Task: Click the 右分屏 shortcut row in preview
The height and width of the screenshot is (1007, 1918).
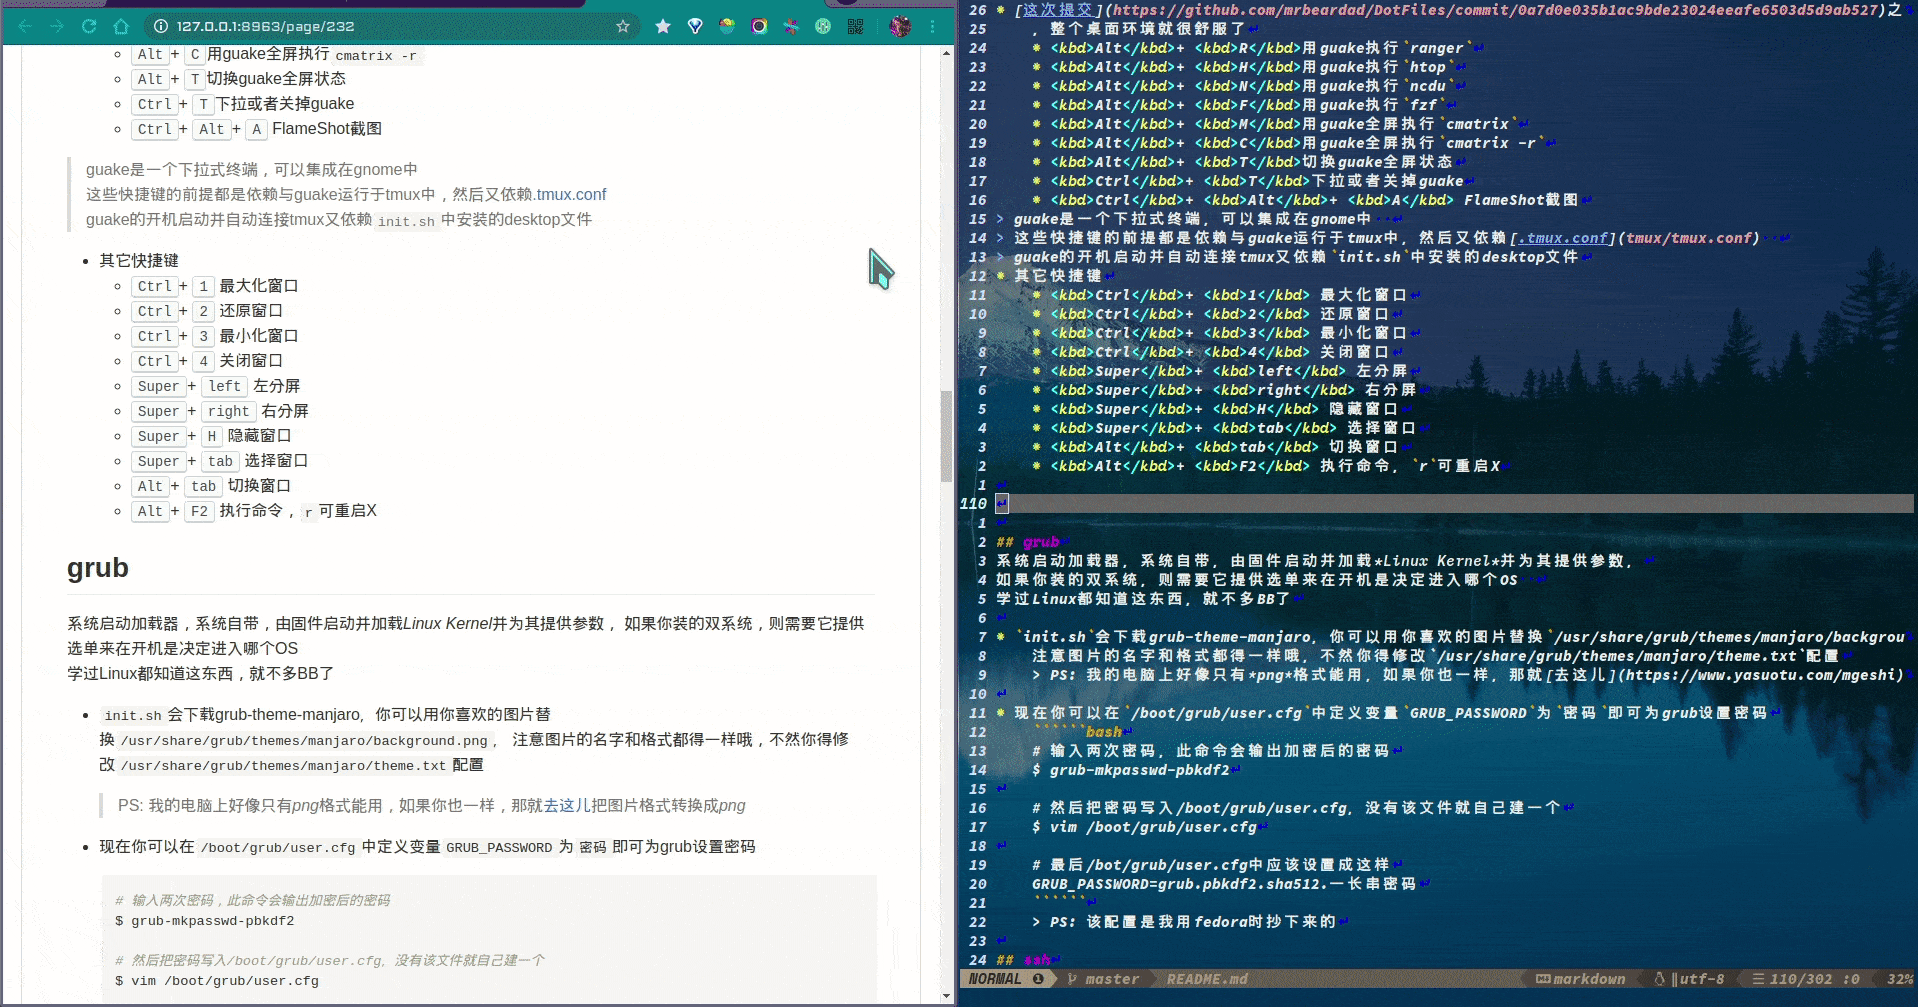Action: pyautogui.click(x=220, y=411)
